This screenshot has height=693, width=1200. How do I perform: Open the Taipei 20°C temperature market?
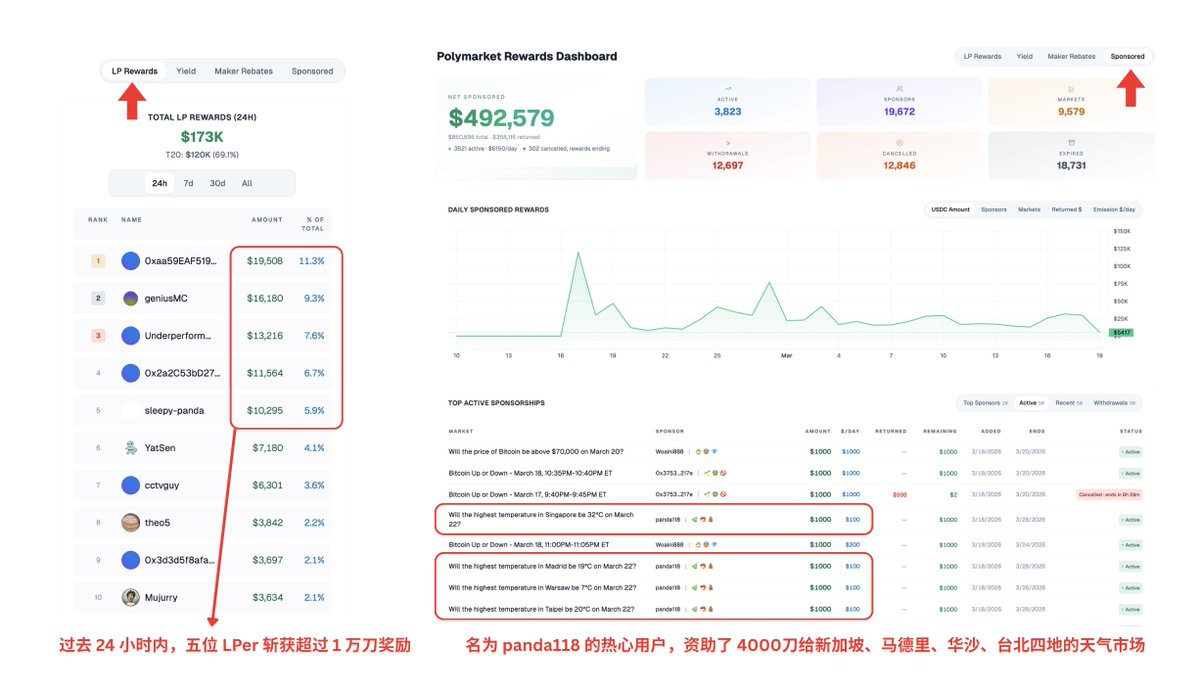coord(541,609)
